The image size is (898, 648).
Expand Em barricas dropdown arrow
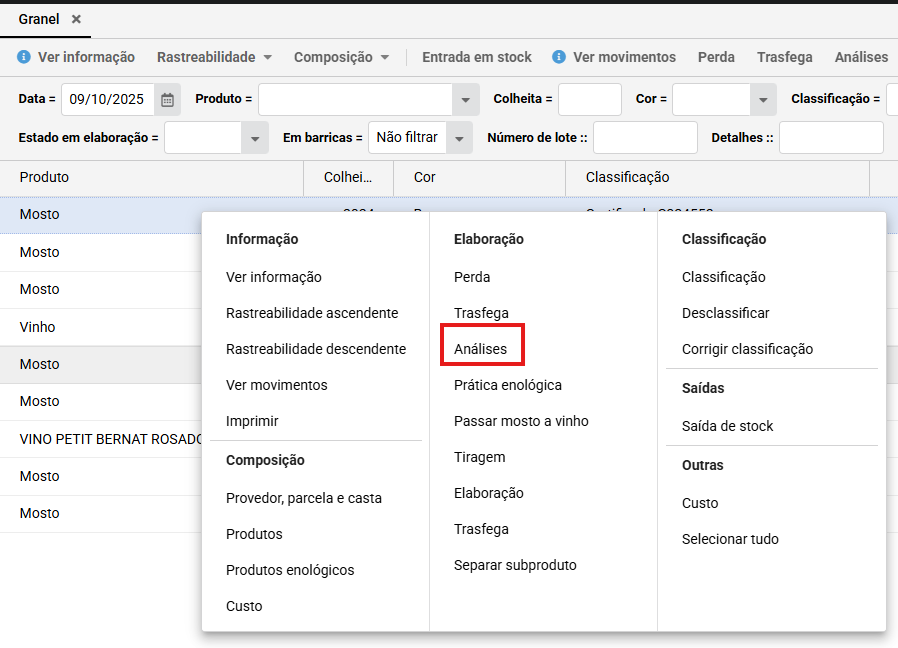459,138
